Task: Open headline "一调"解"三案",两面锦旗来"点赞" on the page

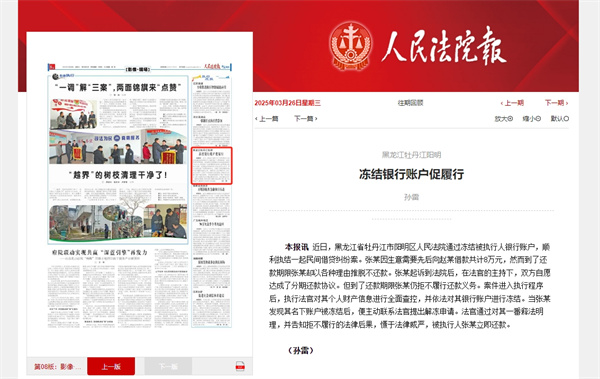Action: click(x=117, y=88)
